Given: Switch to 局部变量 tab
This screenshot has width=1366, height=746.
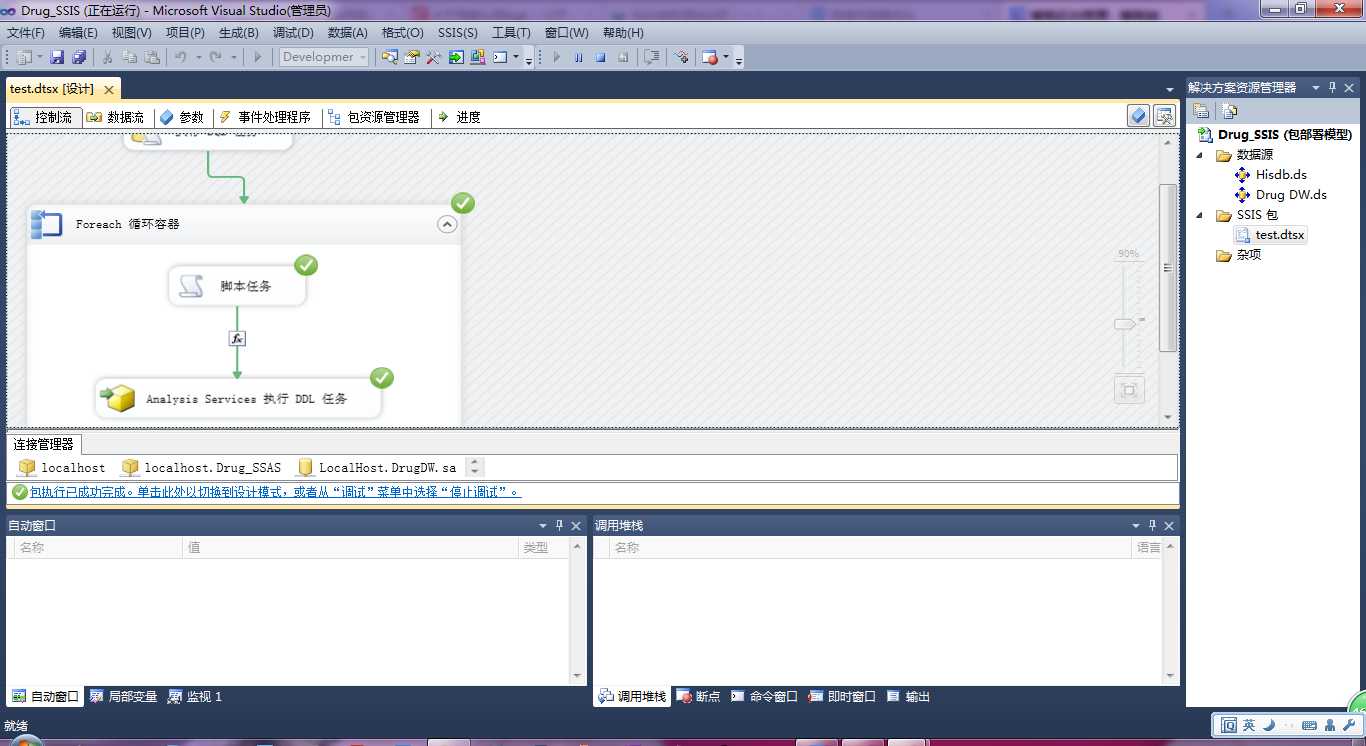Looking at the screenshot, I should click(x=123, y=696).
